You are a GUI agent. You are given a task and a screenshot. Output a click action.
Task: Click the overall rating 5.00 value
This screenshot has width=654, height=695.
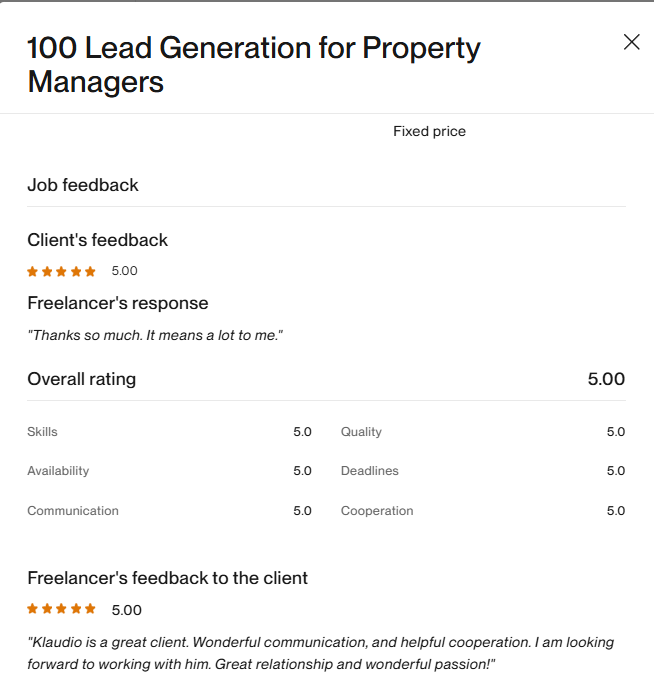[606, 379]
